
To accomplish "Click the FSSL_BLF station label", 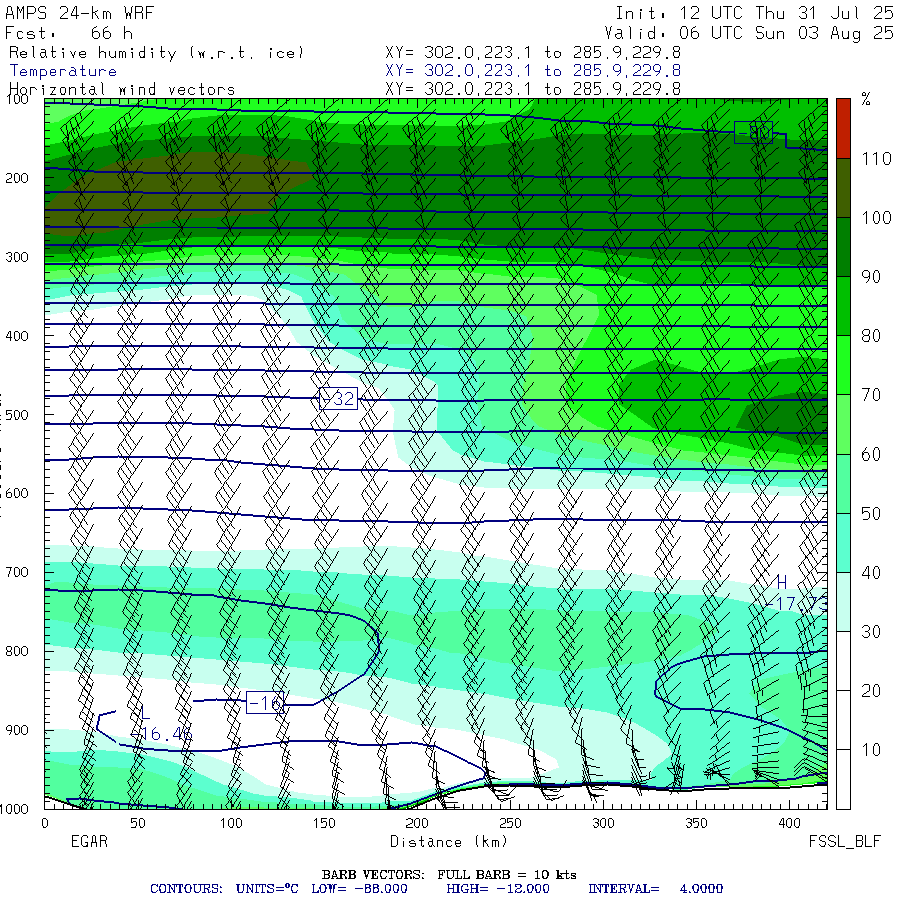I will point(844,841).
